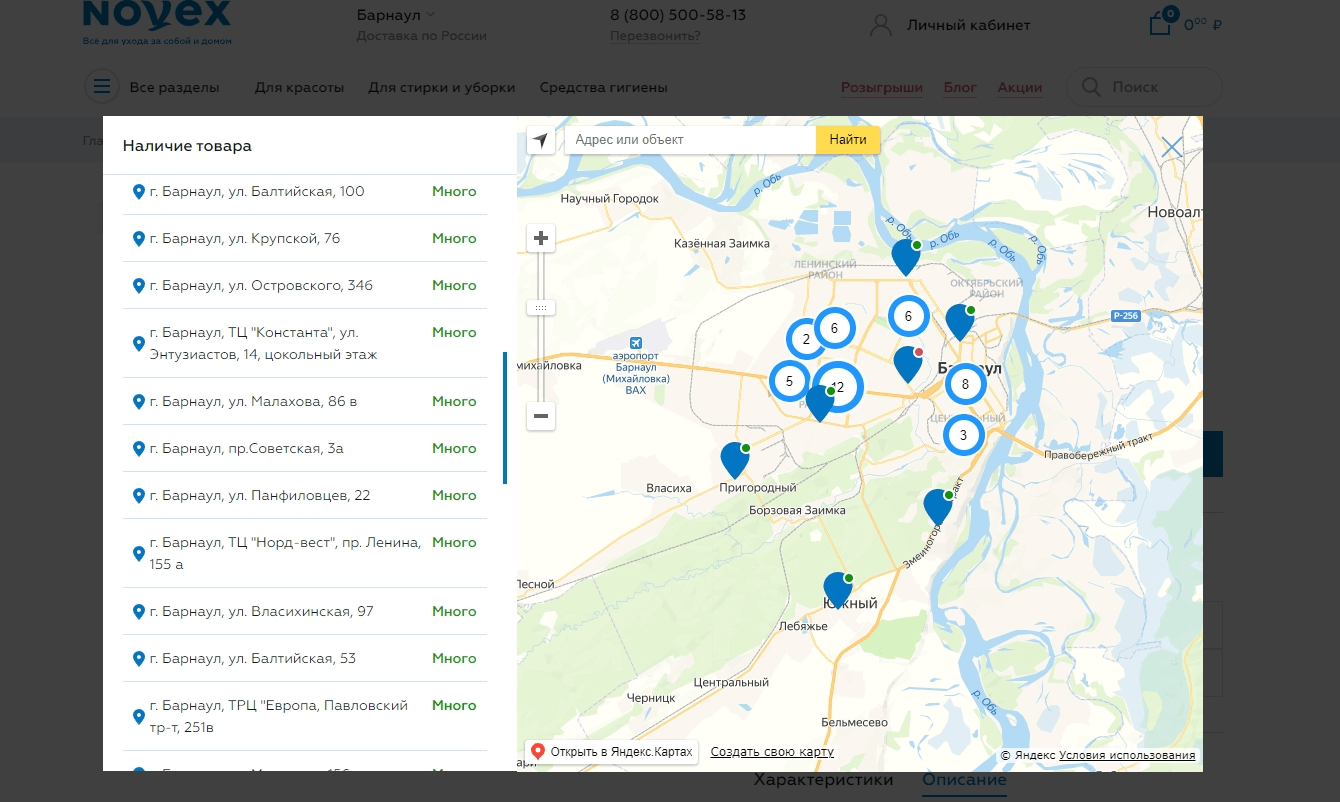Viewport: 1340px width, 802px height.
Task: Open the Акции page
Action: point(1020,87)
